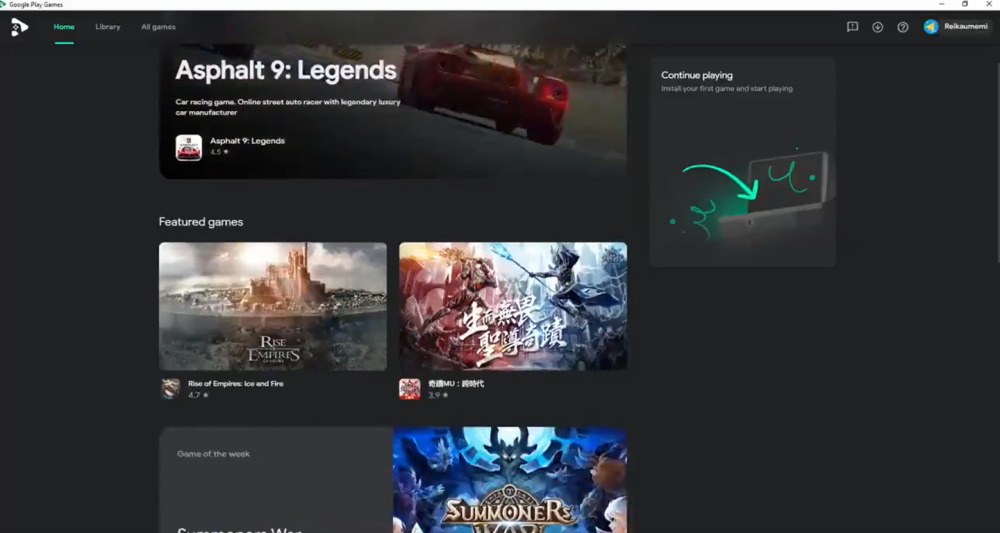Image resolution: width=1000 pixels, height=533 pixels.
Task: Open the Home tab
Action: point(64,27)
